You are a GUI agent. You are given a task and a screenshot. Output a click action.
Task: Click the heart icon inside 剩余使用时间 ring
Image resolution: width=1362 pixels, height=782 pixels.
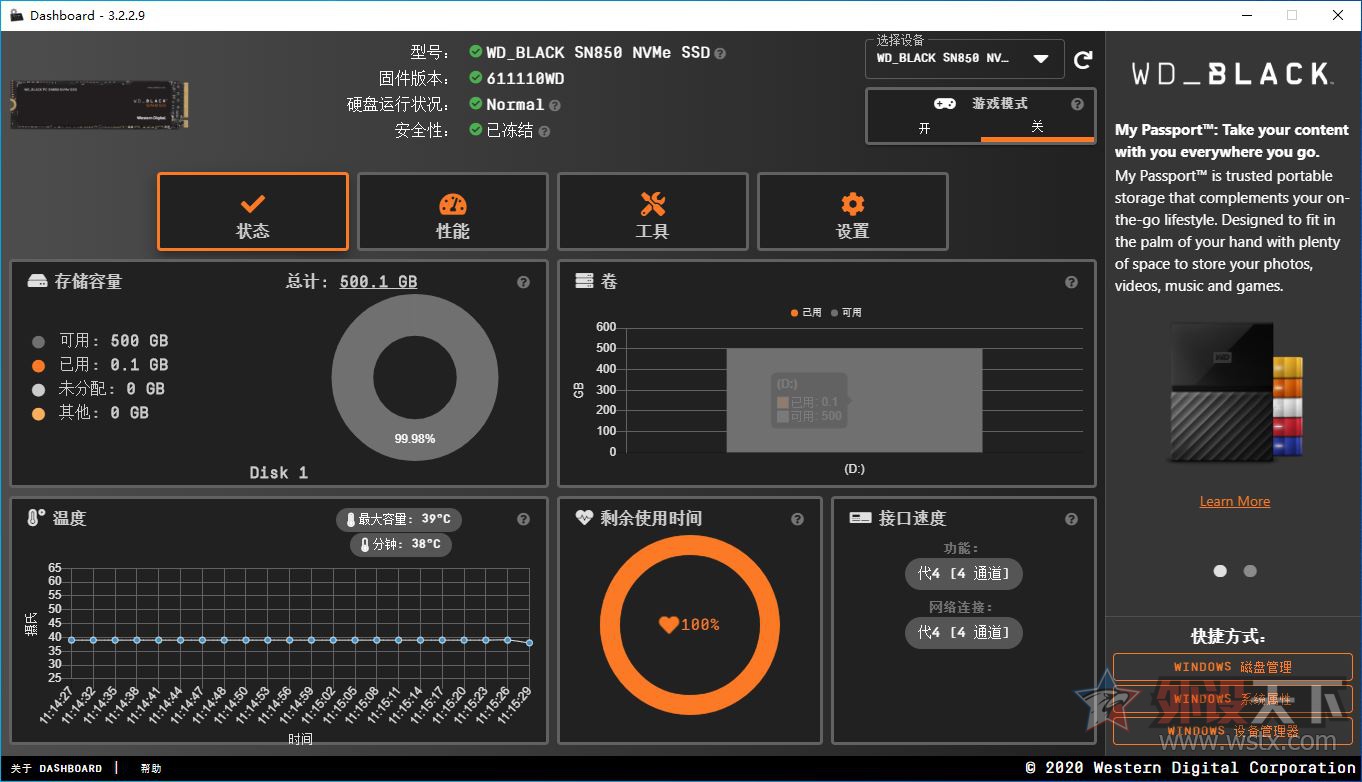point(668,623)
